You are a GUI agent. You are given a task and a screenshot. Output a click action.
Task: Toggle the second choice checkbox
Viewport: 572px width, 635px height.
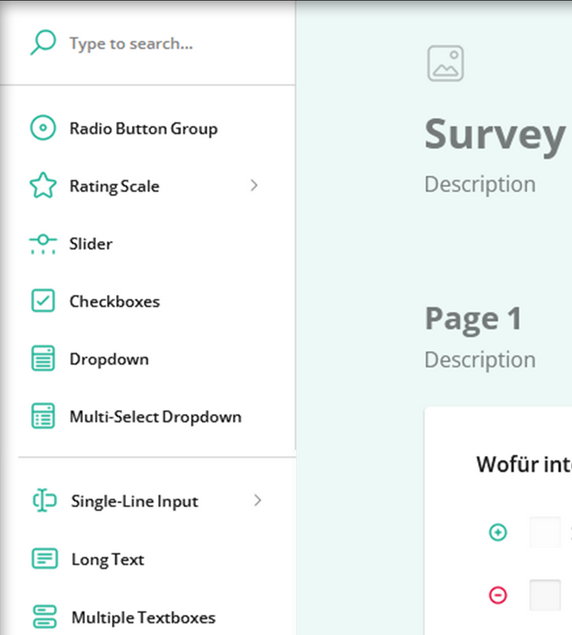click(545, 595)
